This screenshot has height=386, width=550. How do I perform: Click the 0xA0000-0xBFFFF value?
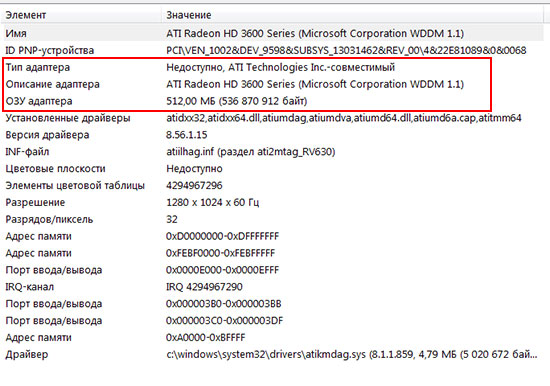point(206,337)
